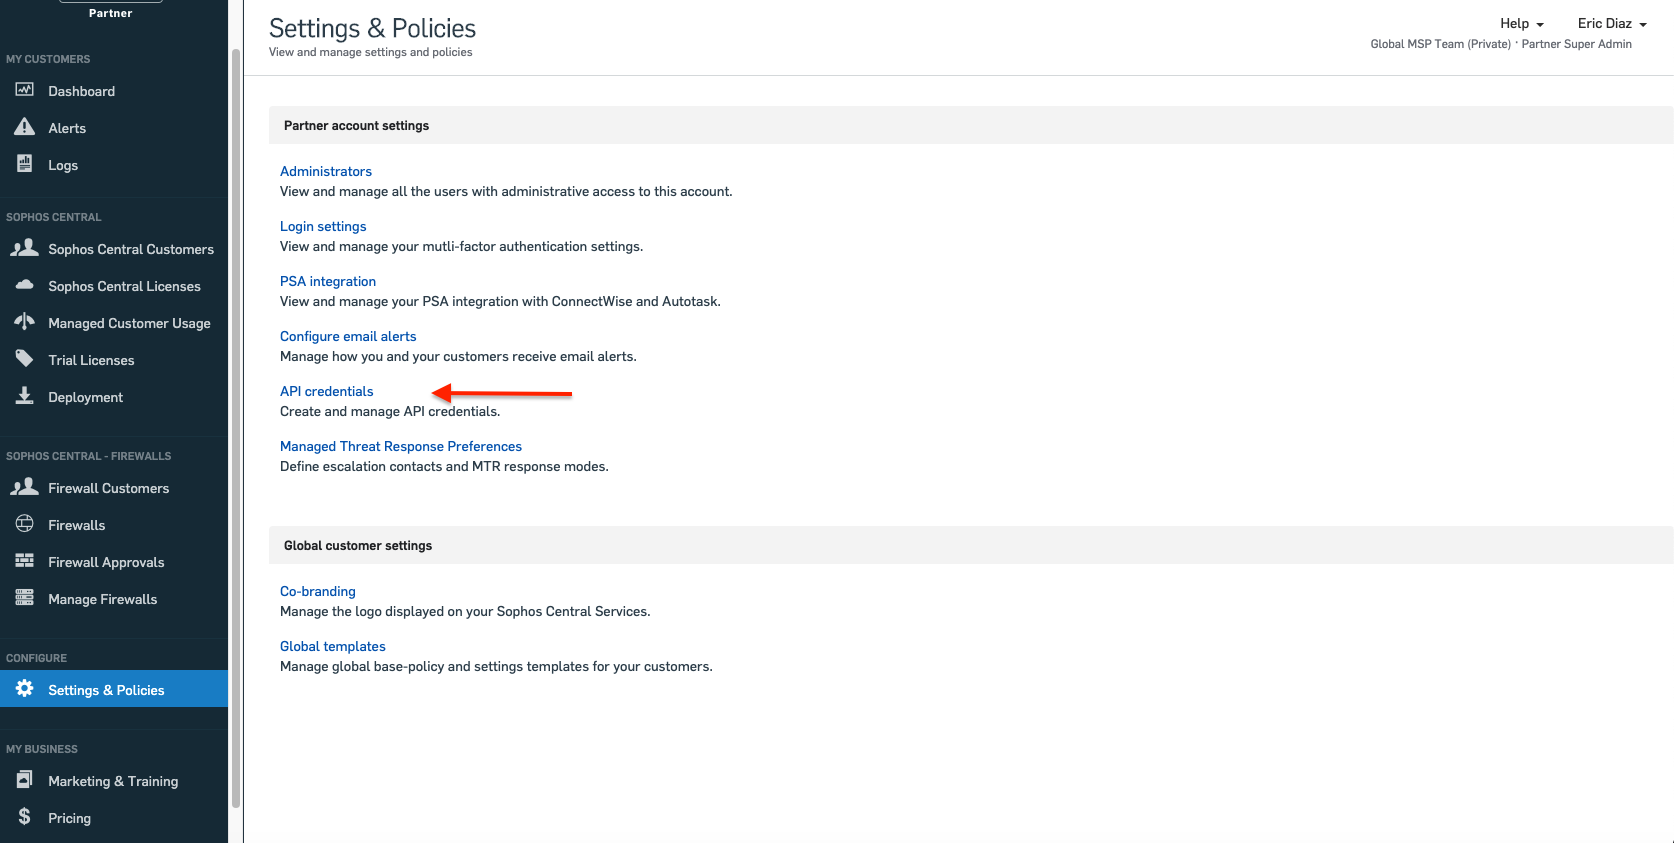Open Marketing & Training in sidebar

click(x=114, y=781)
